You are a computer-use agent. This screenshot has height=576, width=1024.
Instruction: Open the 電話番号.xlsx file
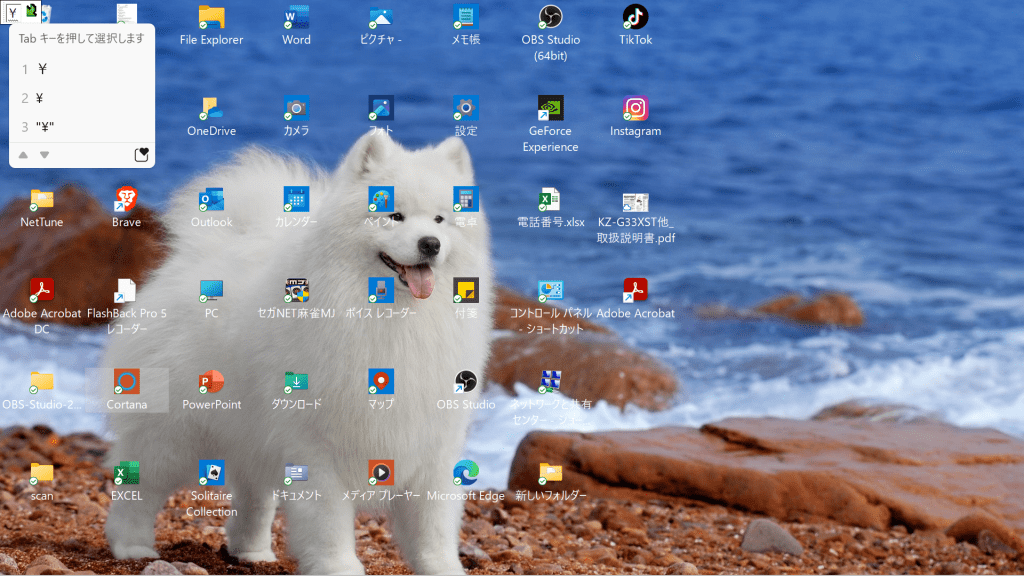550,200
